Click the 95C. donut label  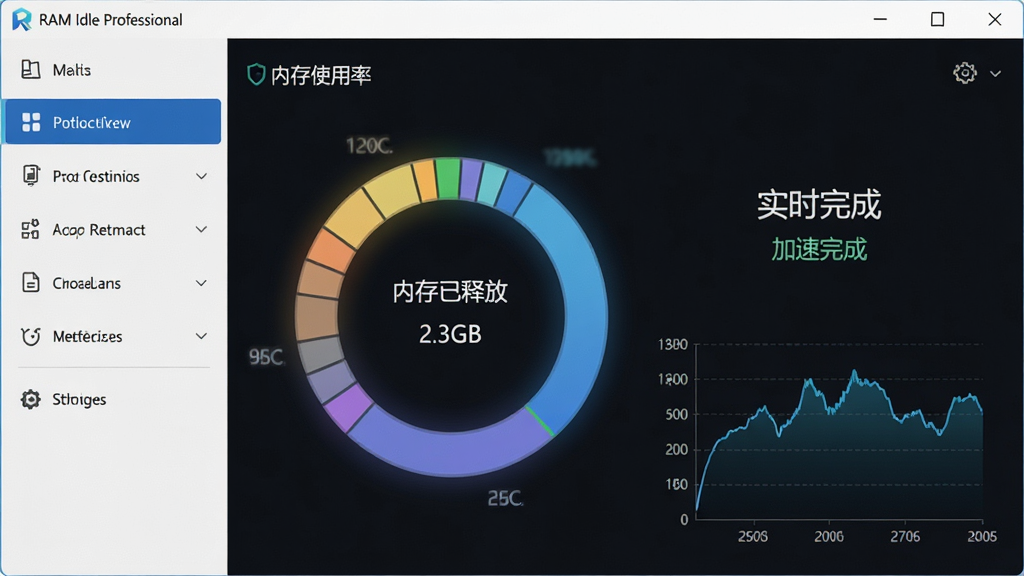266,357
